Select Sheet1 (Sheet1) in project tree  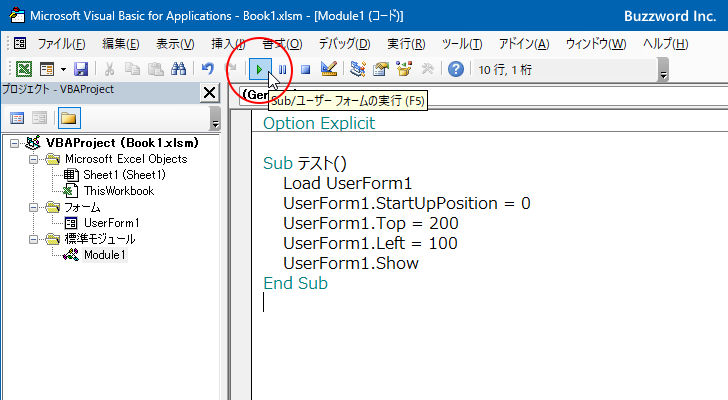coord(124,175)
